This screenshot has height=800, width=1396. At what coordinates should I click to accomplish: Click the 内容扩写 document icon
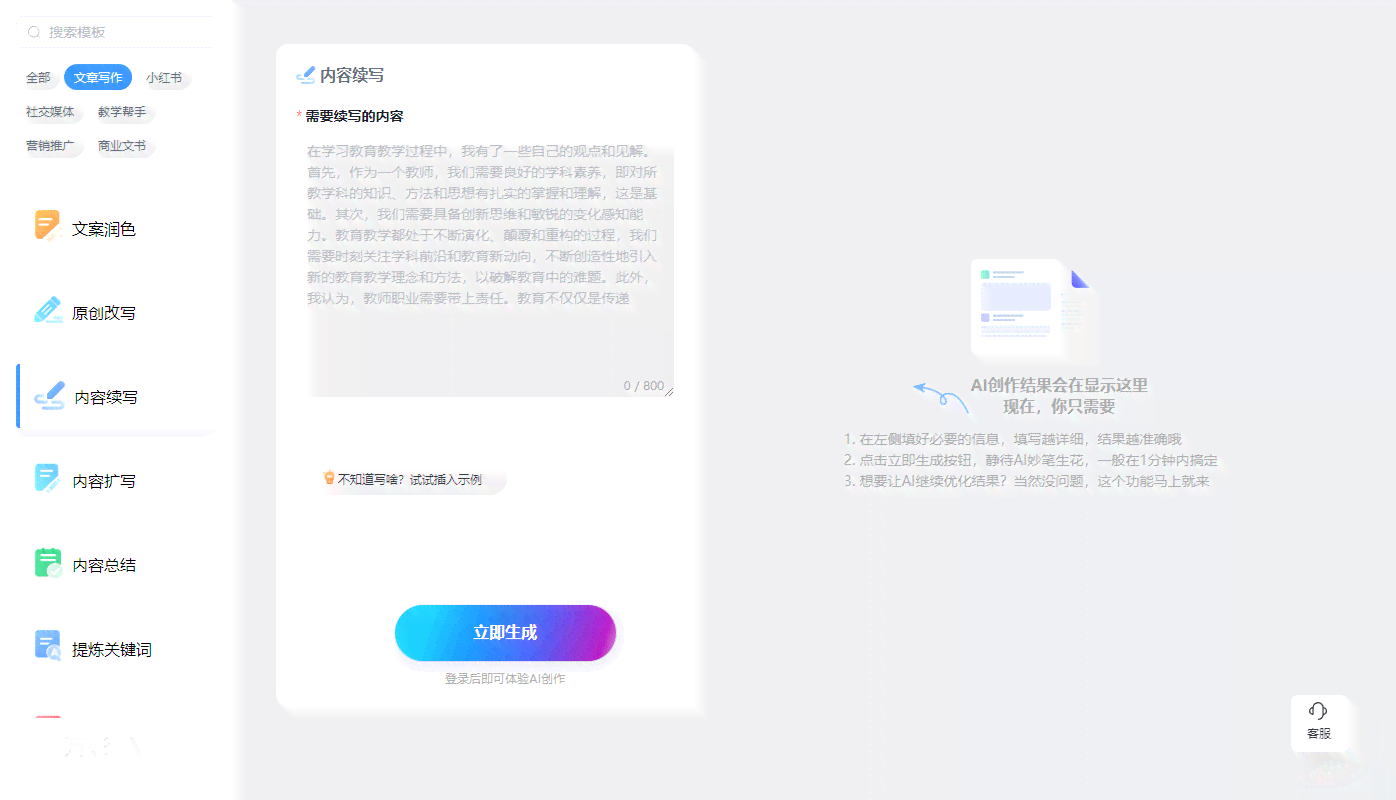(47, 478)
